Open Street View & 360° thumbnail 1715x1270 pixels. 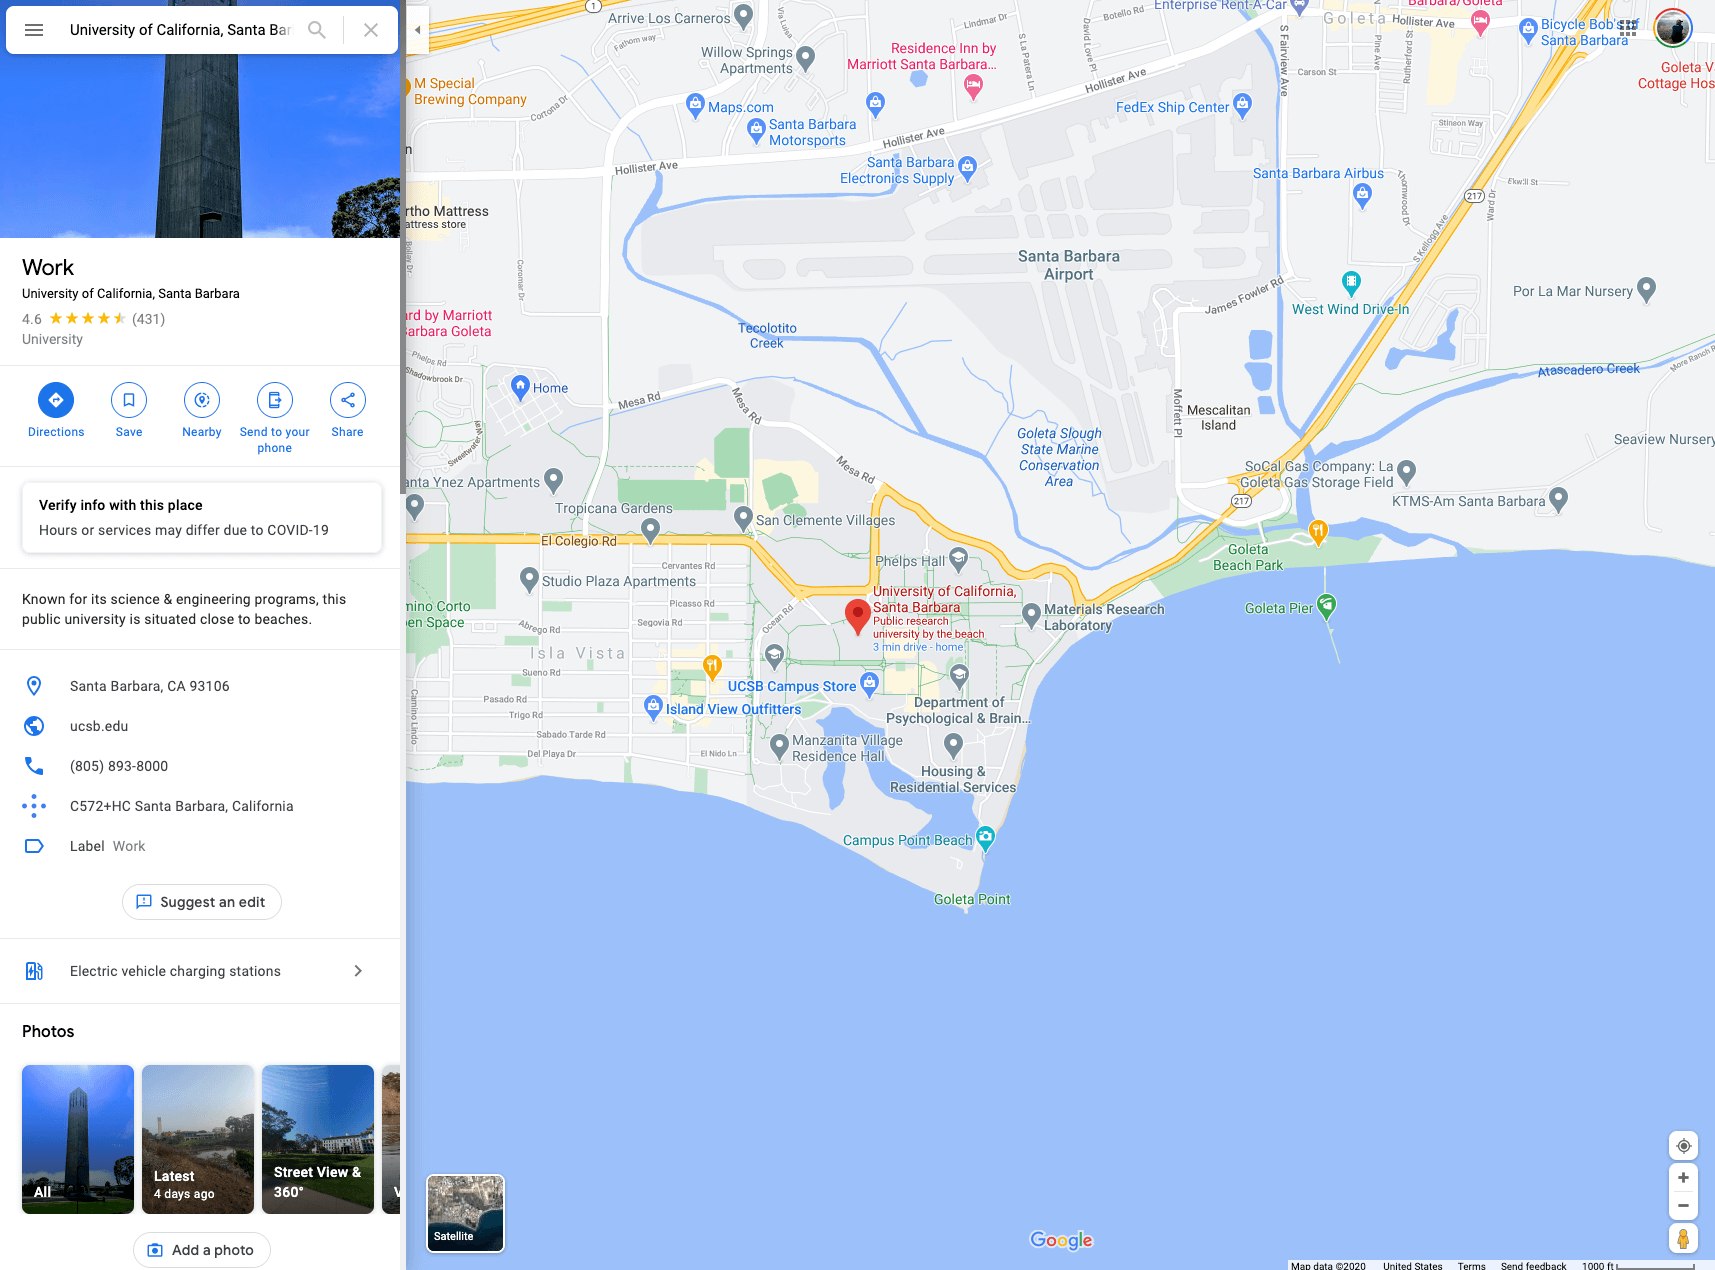click(x=318, y=1139)
